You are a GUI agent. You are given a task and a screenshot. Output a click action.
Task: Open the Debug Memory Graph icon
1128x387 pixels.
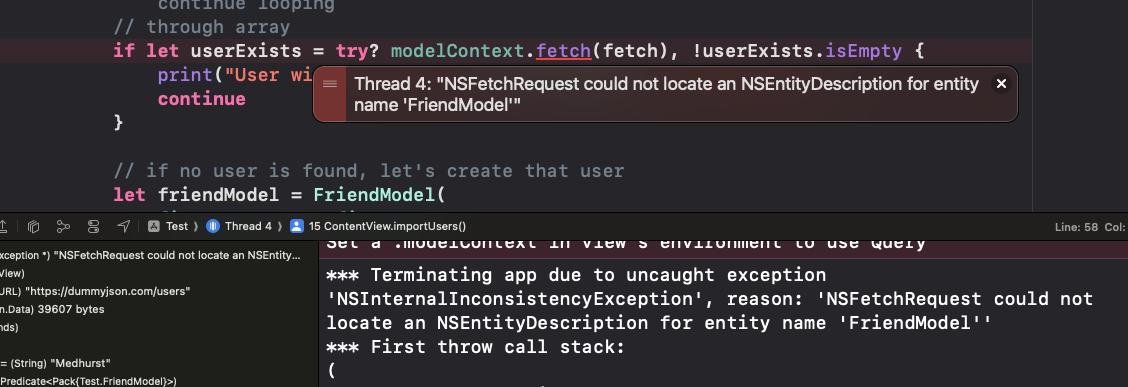[x=63, y=227]
